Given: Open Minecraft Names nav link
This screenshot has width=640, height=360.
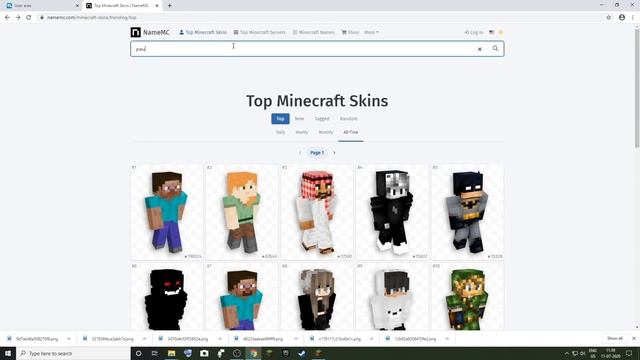Looking at the screenshot, I should [313, 32].
